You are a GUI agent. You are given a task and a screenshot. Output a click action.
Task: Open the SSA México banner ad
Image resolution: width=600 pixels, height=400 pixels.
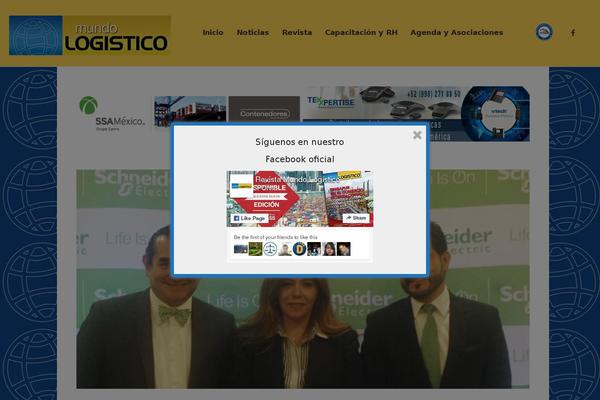tap(112, 113)
